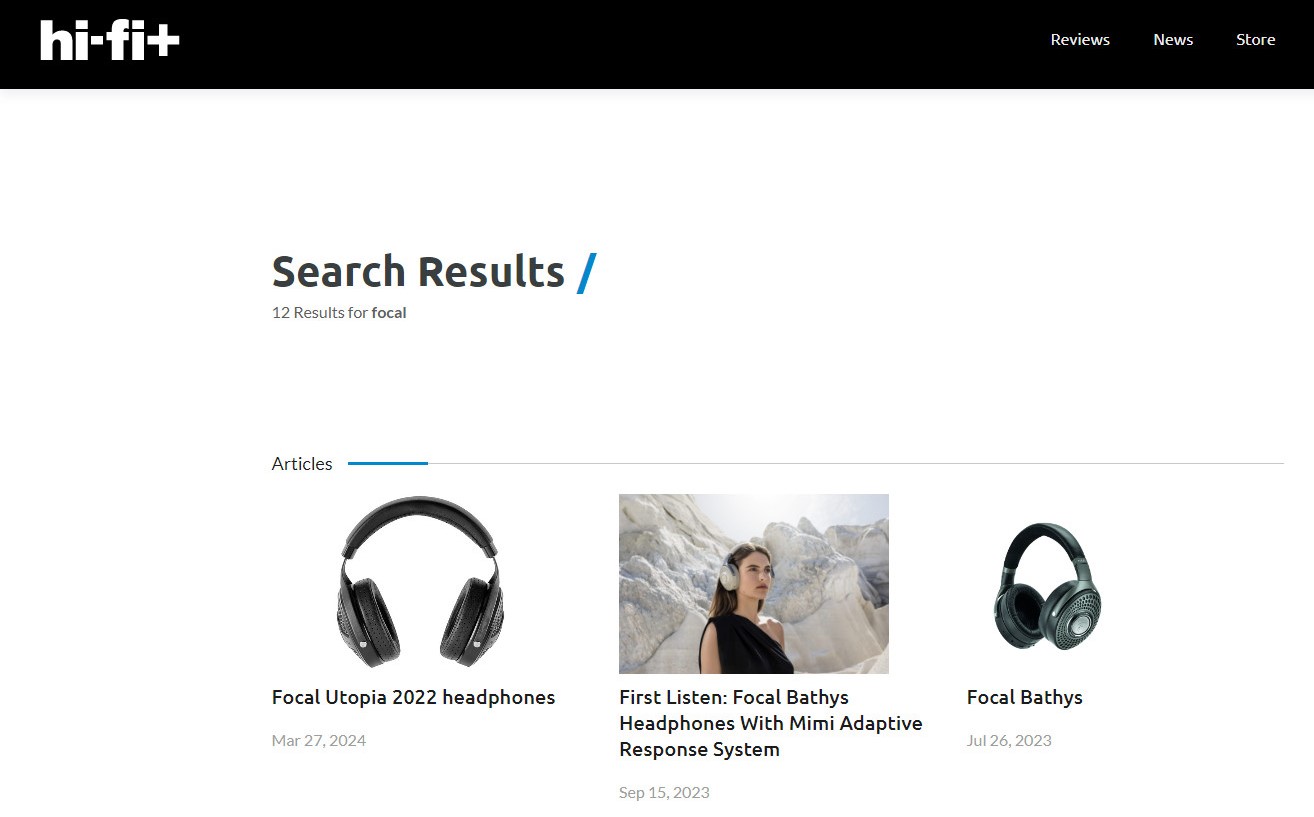1314x817 pixels.
Task: Open the dark green Focal Bathys headphone image
Action: pos(1047,586)
